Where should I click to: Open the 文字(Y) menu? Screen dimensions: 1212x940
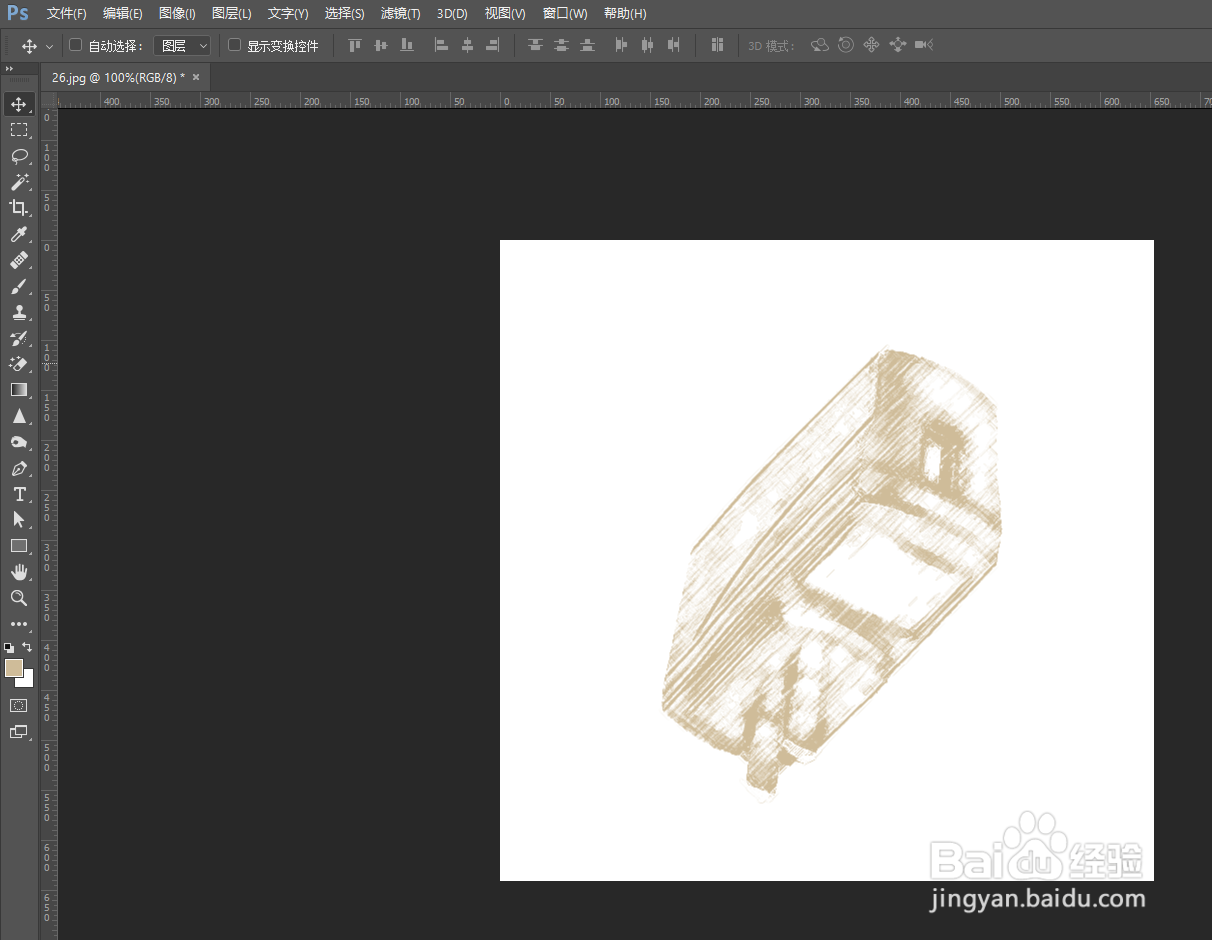pyautogui.click(x=288, y=14)
